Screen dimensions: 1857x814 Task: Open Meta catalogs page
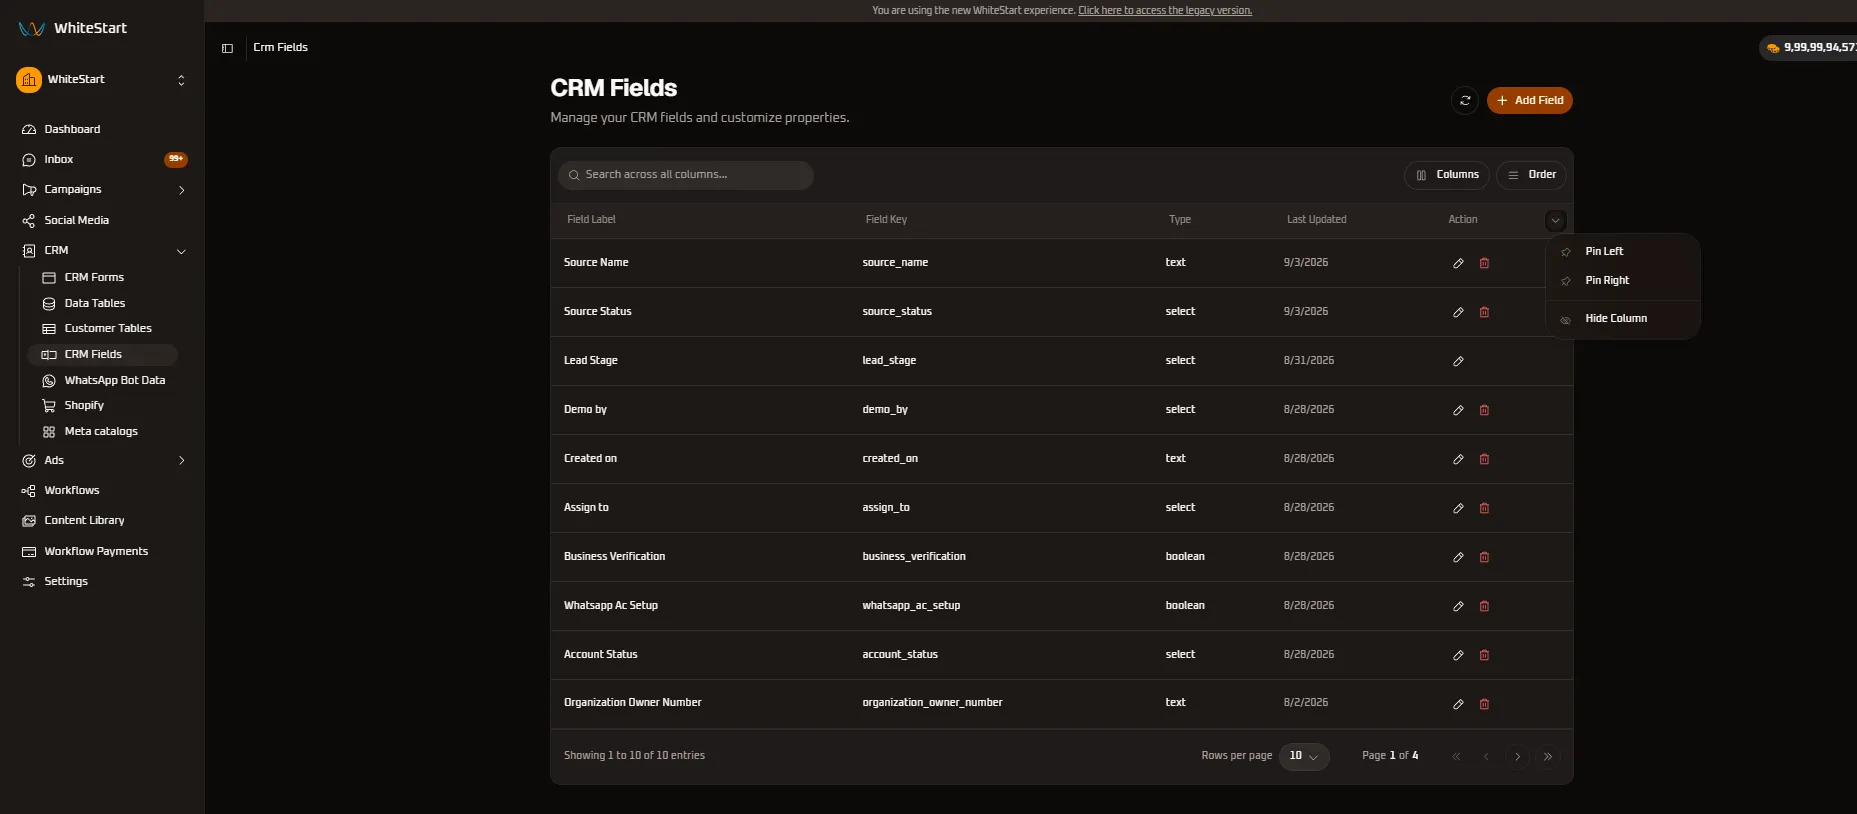pos(102,431)
